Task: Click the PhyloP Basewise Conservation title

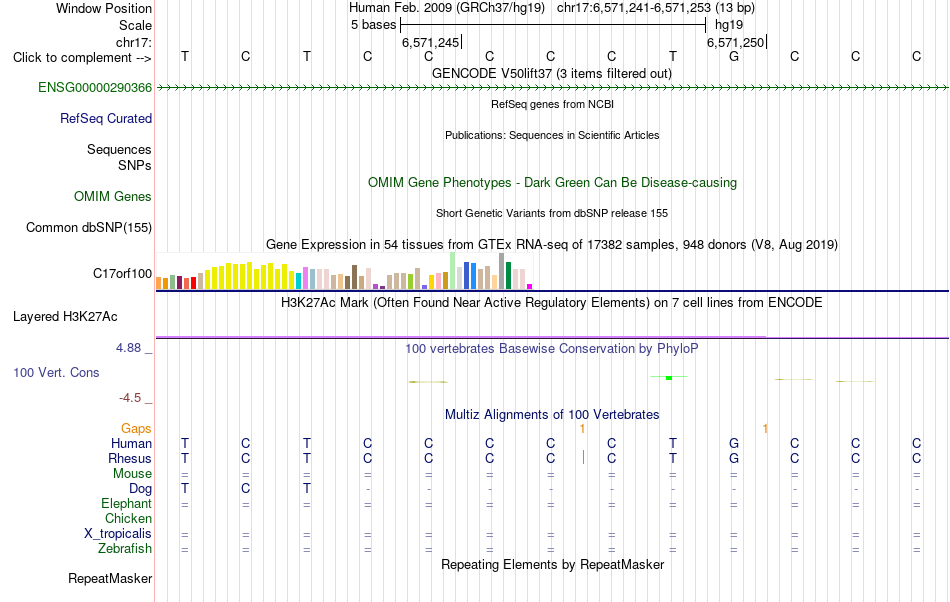Action: [x=552, y=349]
